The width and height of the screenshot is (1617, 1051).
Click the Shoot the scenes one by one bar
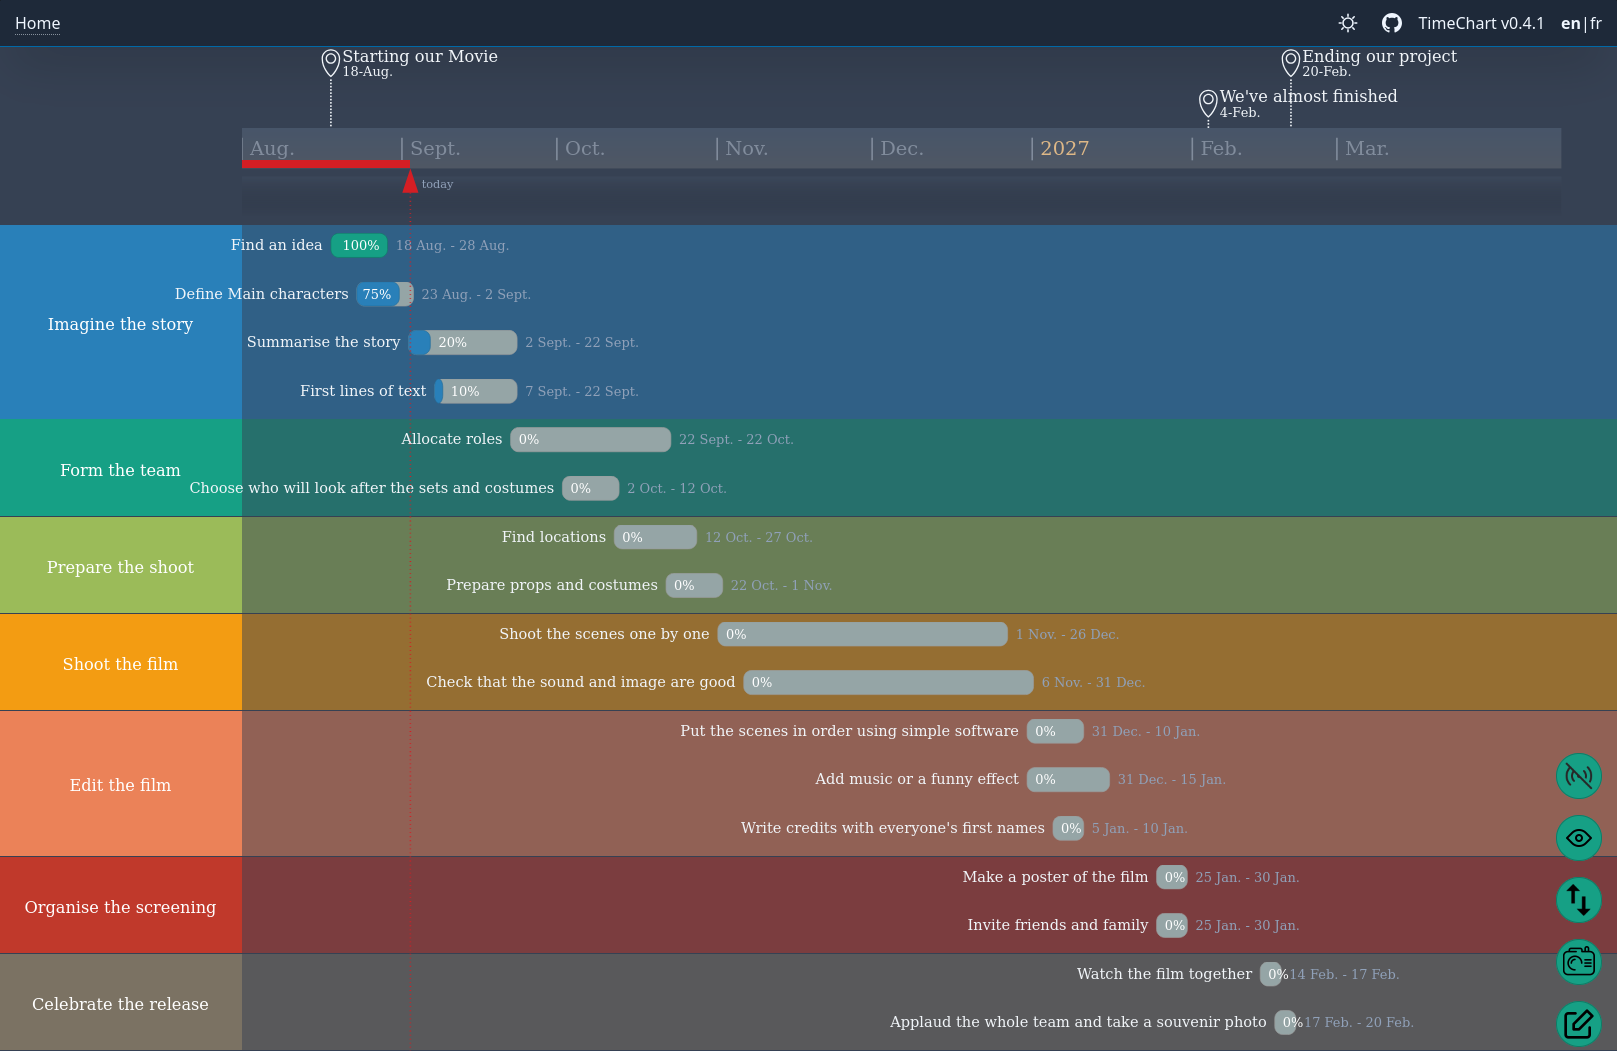pos(862,634)
